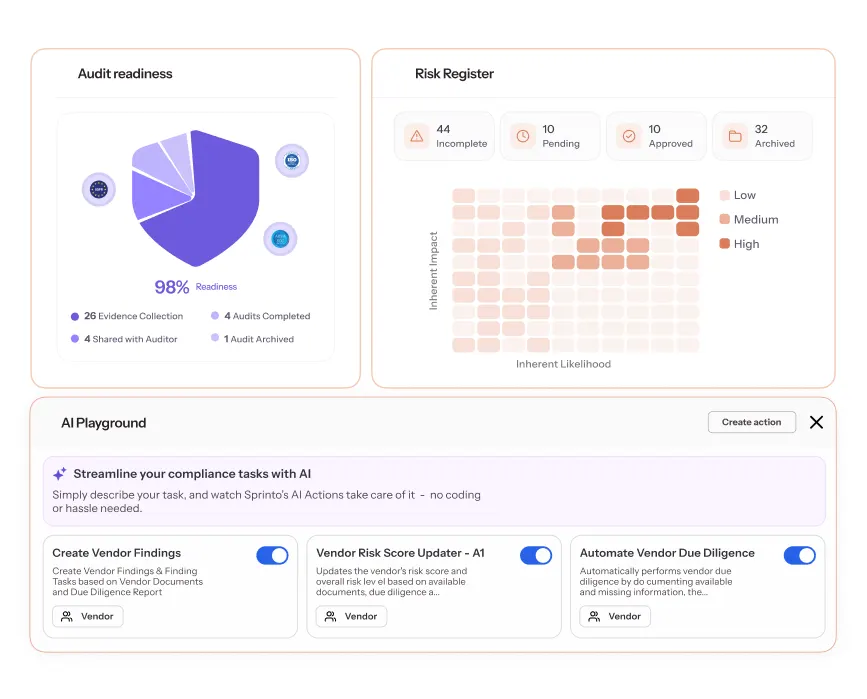
Task: Click the 4 Shared with Auditor legend dot
Action: point(75,339)
